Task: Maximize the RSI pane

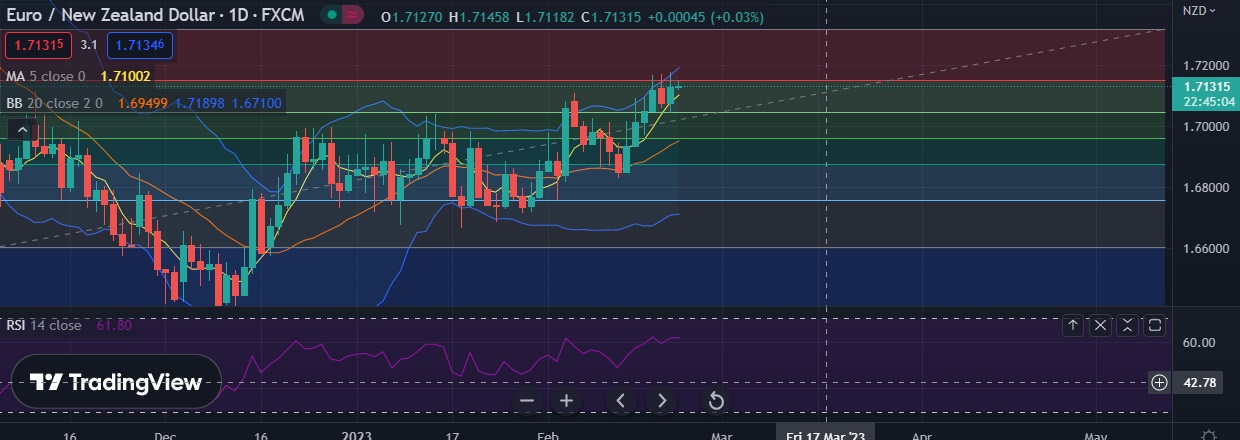Action: coord(1154,325)
